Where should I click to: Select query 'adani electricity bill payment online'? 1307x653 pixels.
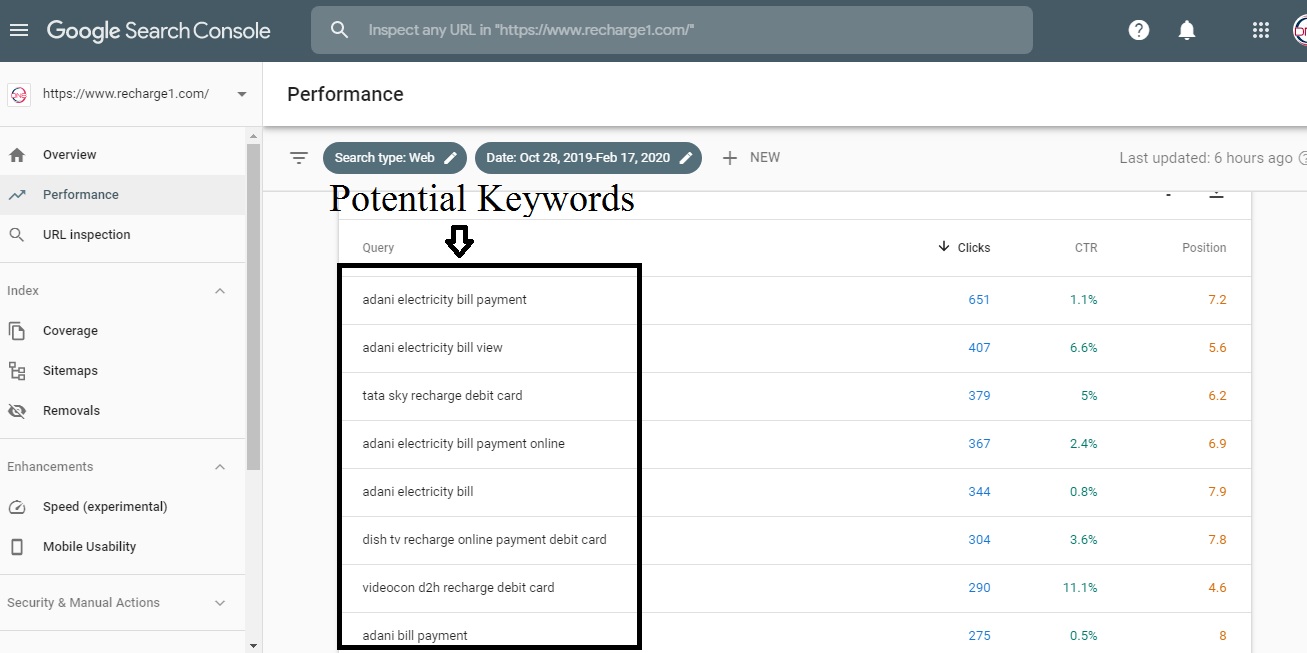(463, 444)
